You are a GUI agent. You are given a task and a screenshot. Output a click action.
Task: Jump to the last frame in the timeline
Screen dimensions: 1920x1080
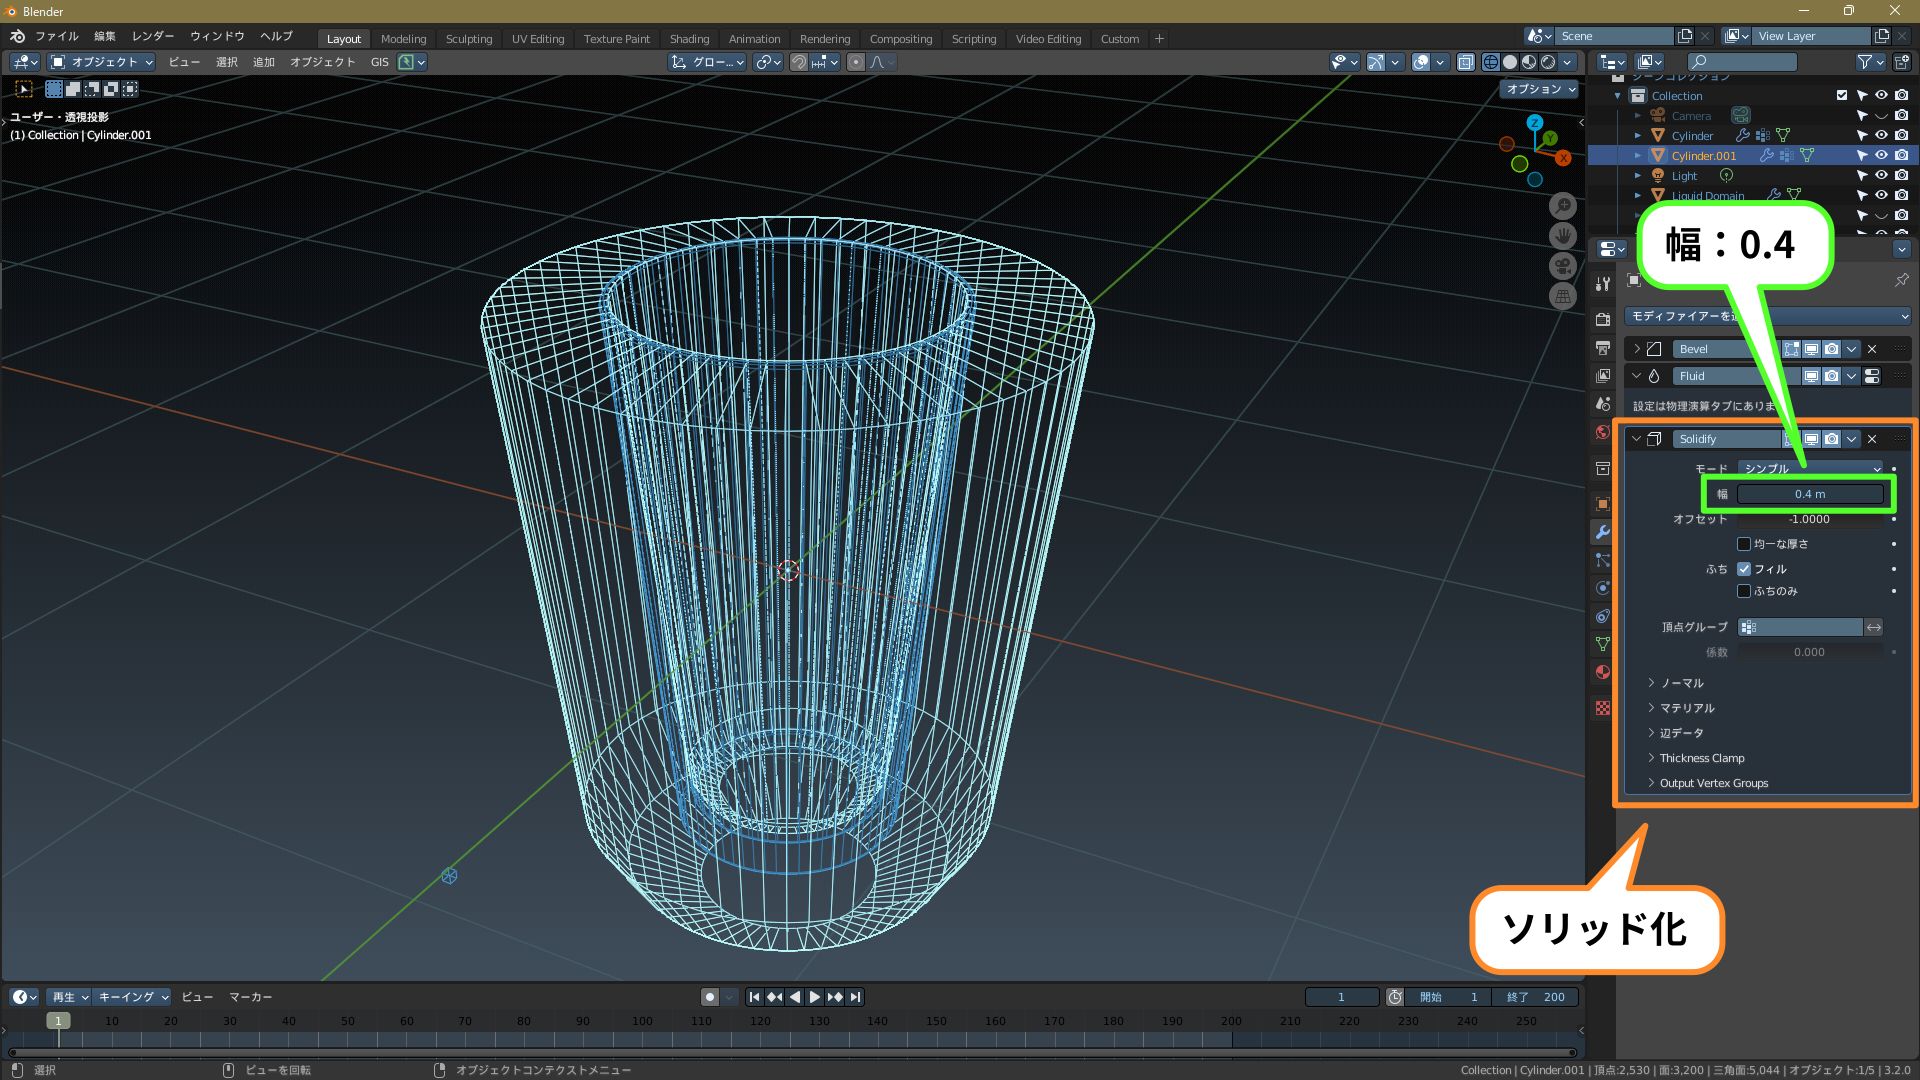(855, 997)
